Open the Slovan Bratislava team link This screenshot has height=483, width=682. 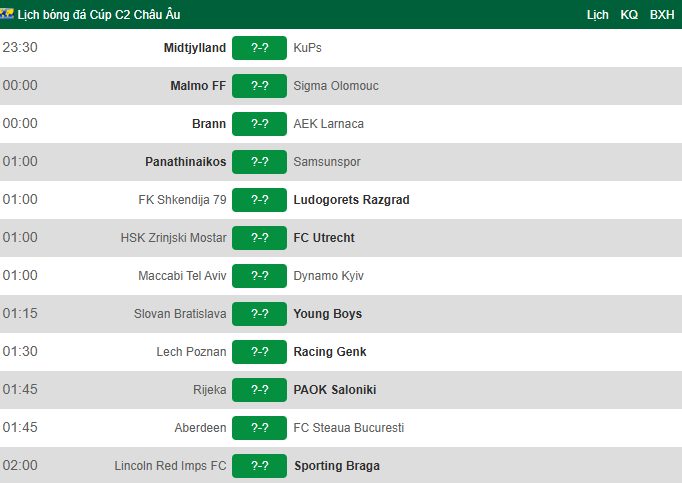[x=180, y=314]
